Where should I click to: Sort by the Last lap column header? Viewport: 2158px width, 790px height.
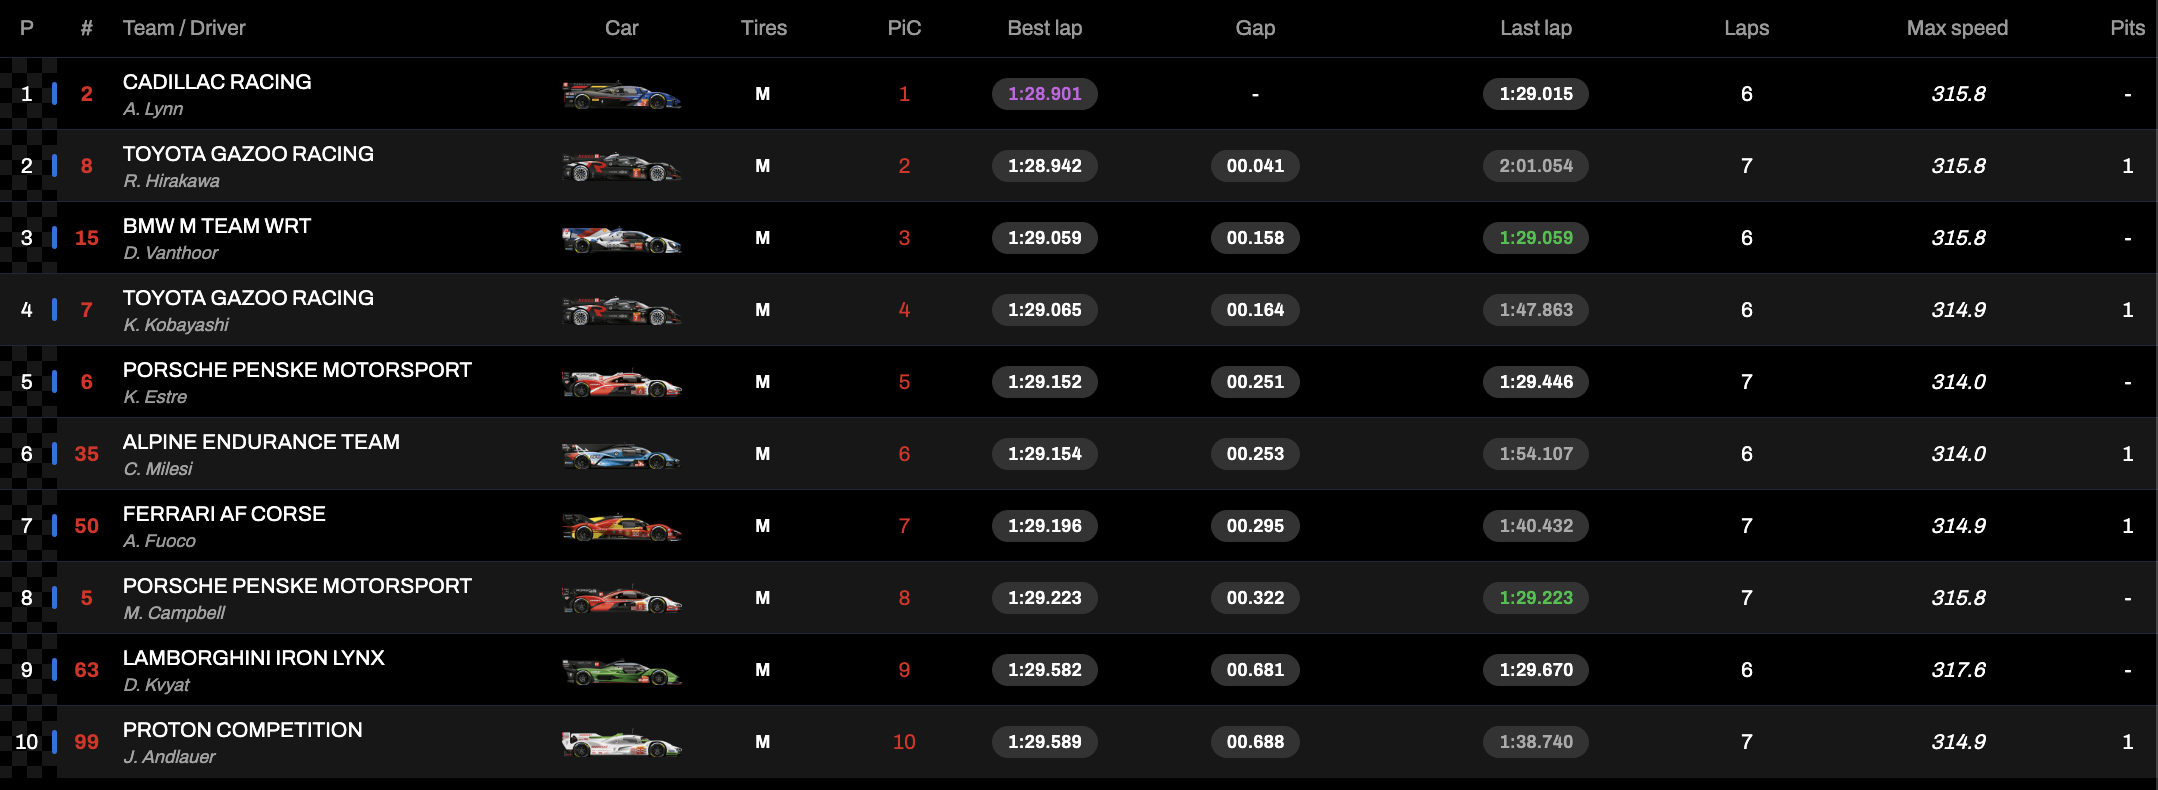1536,28
